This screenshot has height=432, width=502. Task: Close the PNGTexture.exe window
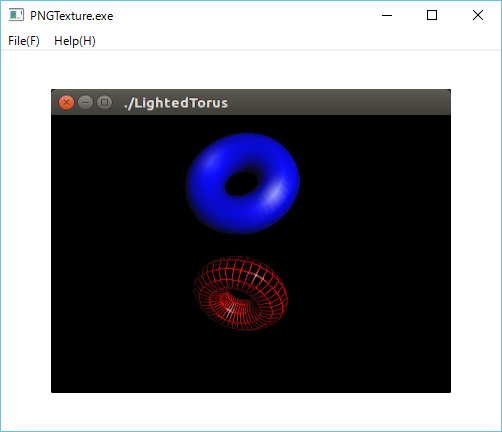pyautogui.click(x=478, y=15)
